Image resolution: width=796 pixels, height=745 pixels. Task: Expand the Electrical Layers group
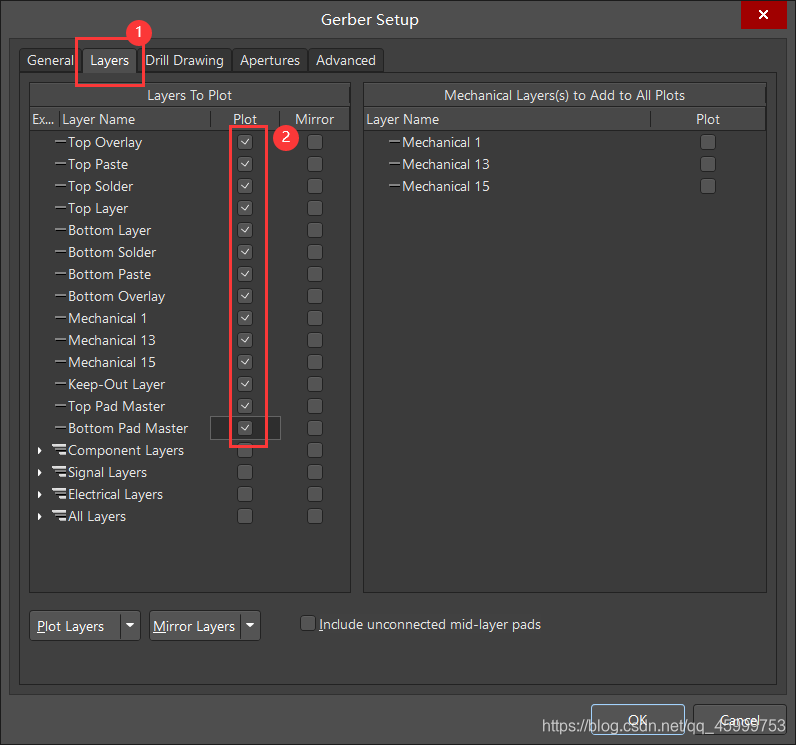[40, 495]
